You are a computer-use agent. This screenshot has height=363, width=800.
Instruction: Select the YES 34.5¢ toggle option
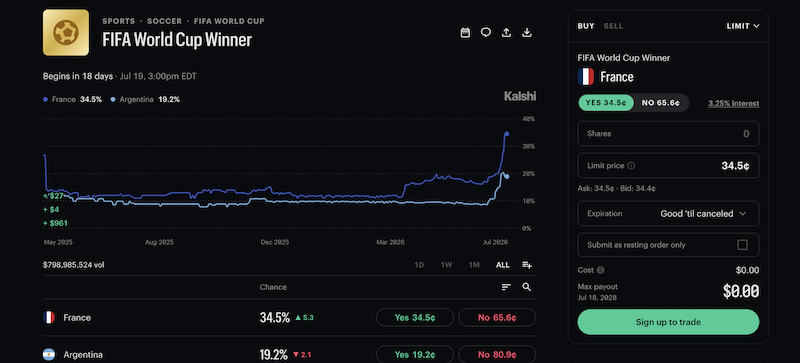pos(606,103)
